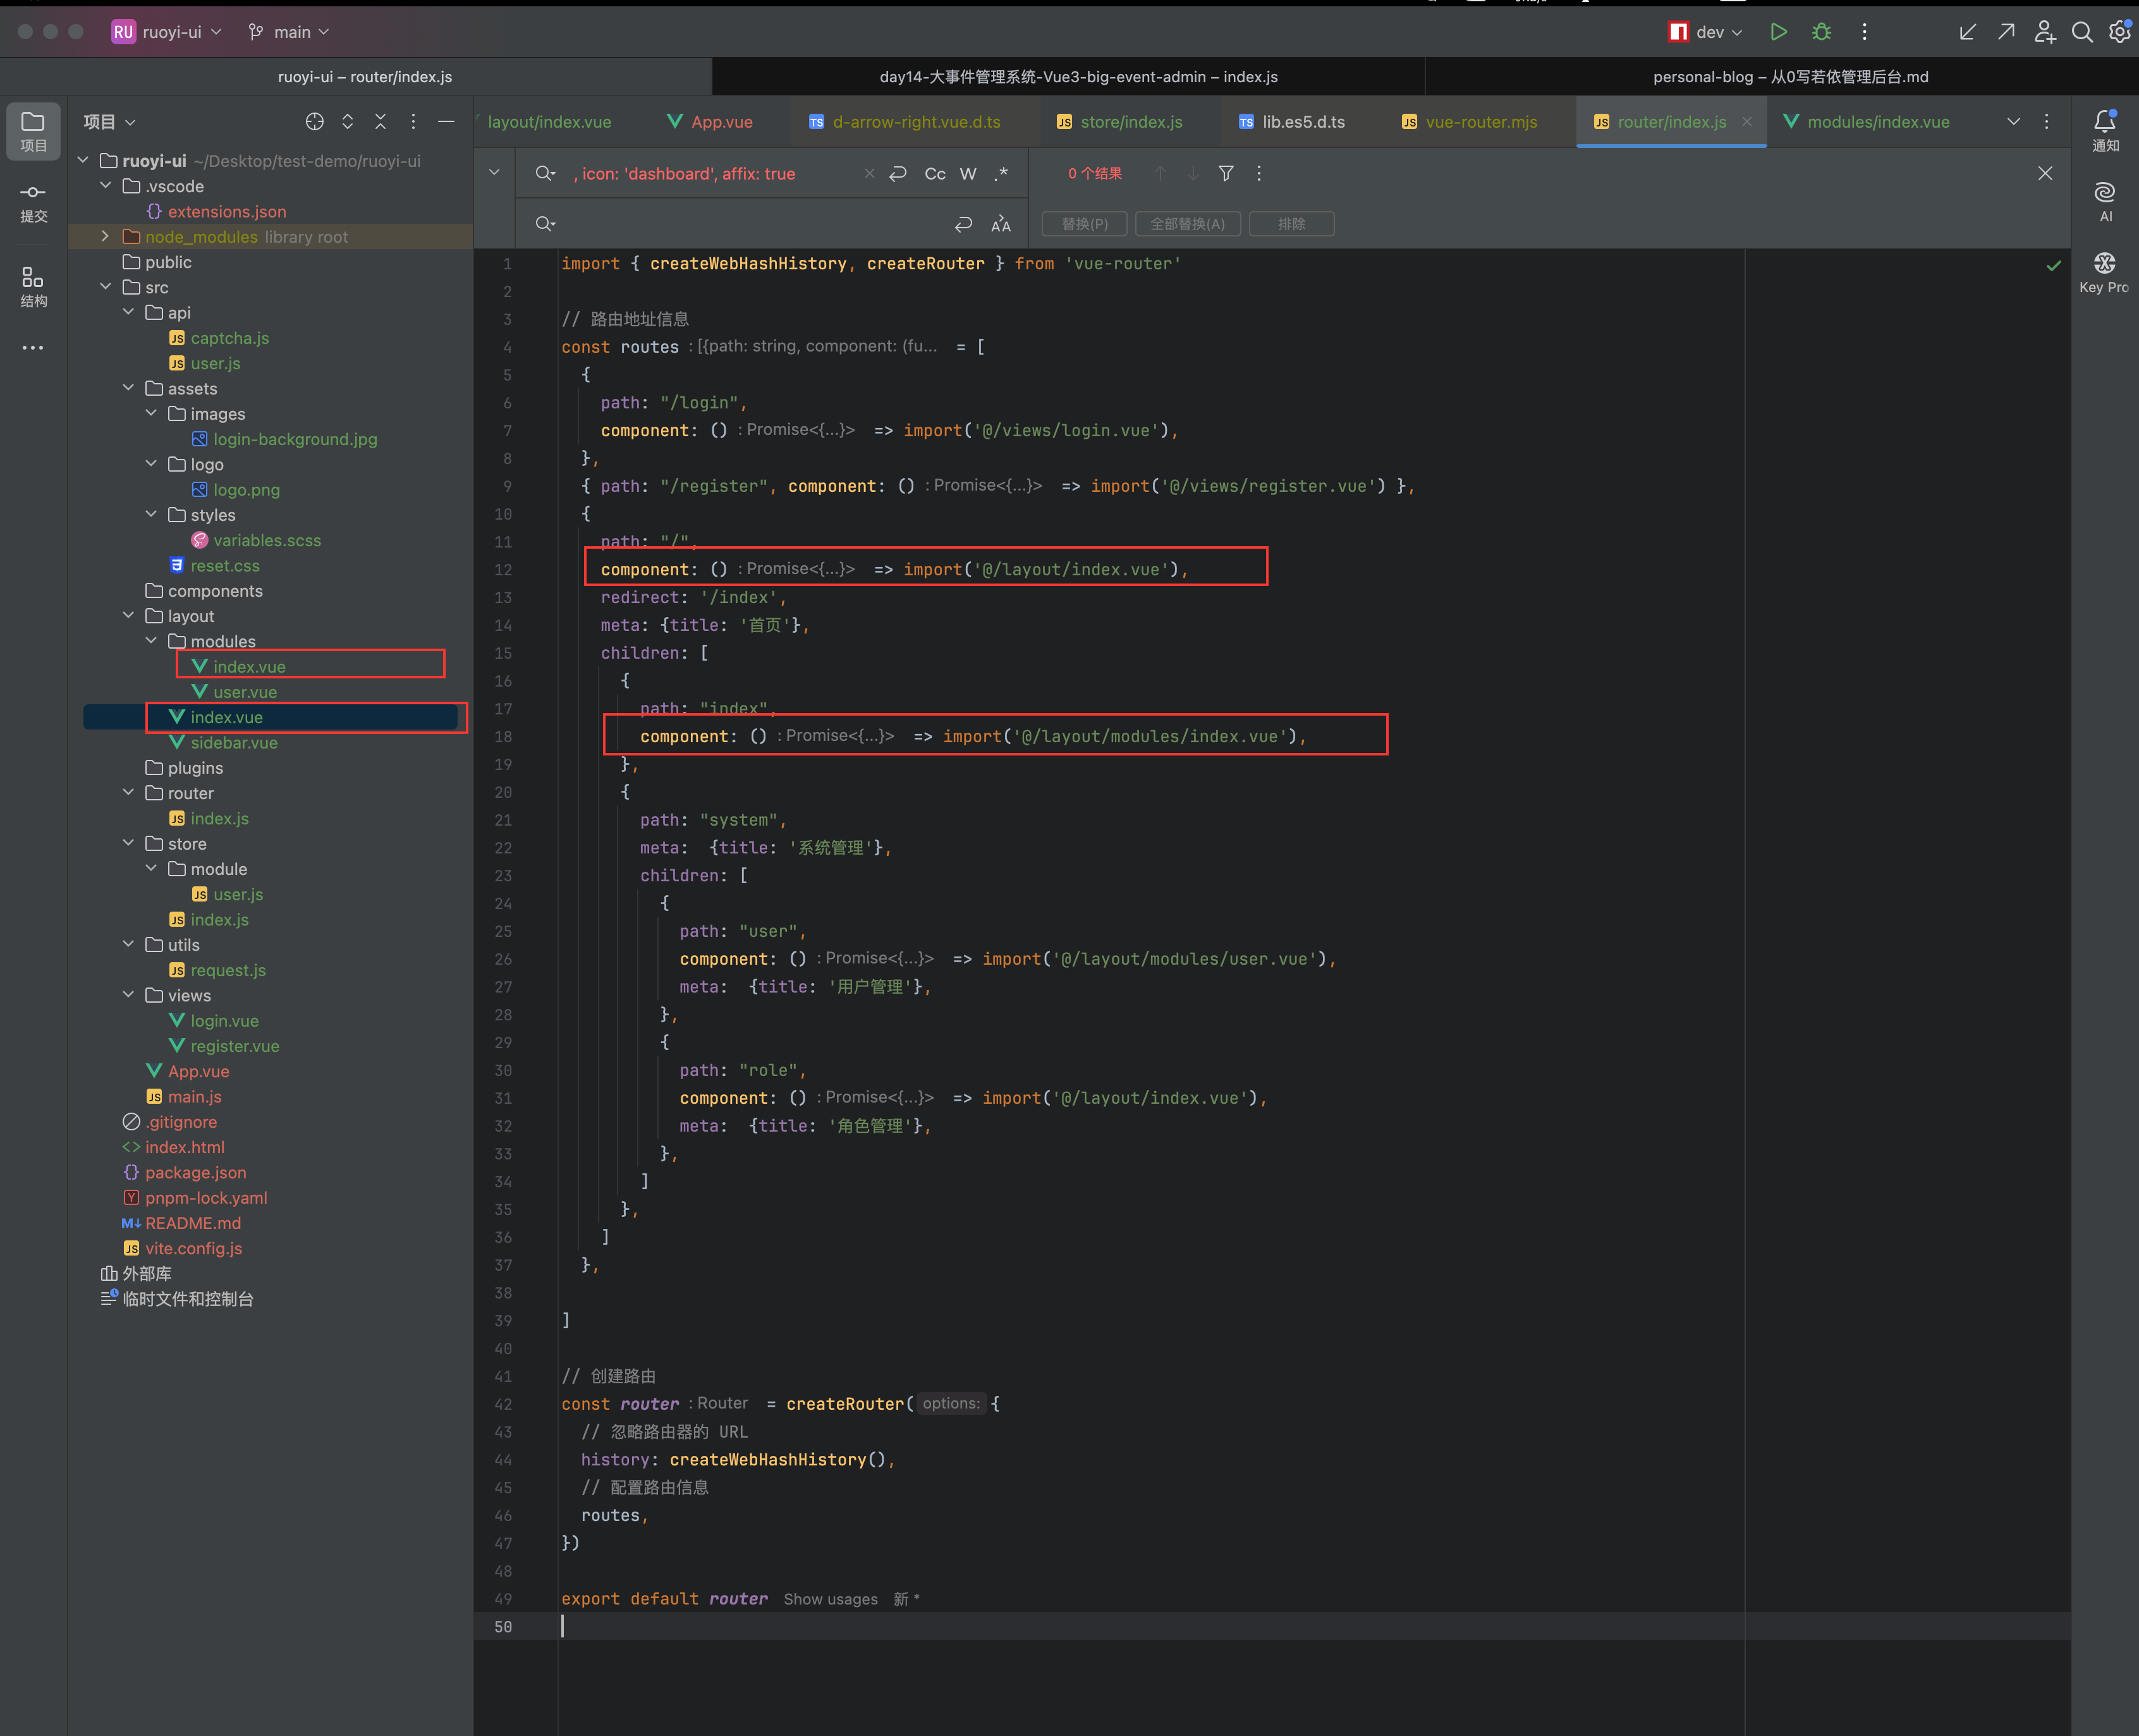
Task: Go to previous search occurrence
Action: tap(1160, 174)
